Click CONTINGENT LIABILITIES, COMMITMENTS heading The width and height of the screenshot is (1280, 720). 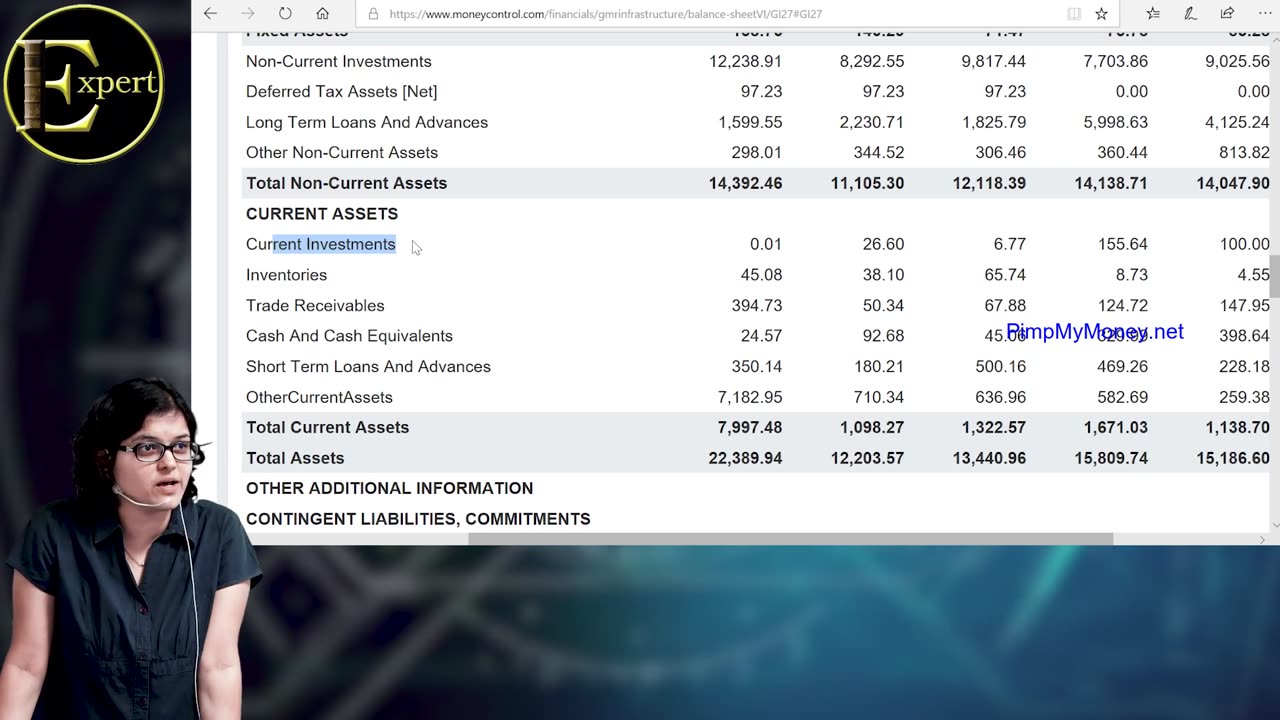pos(418,519)
